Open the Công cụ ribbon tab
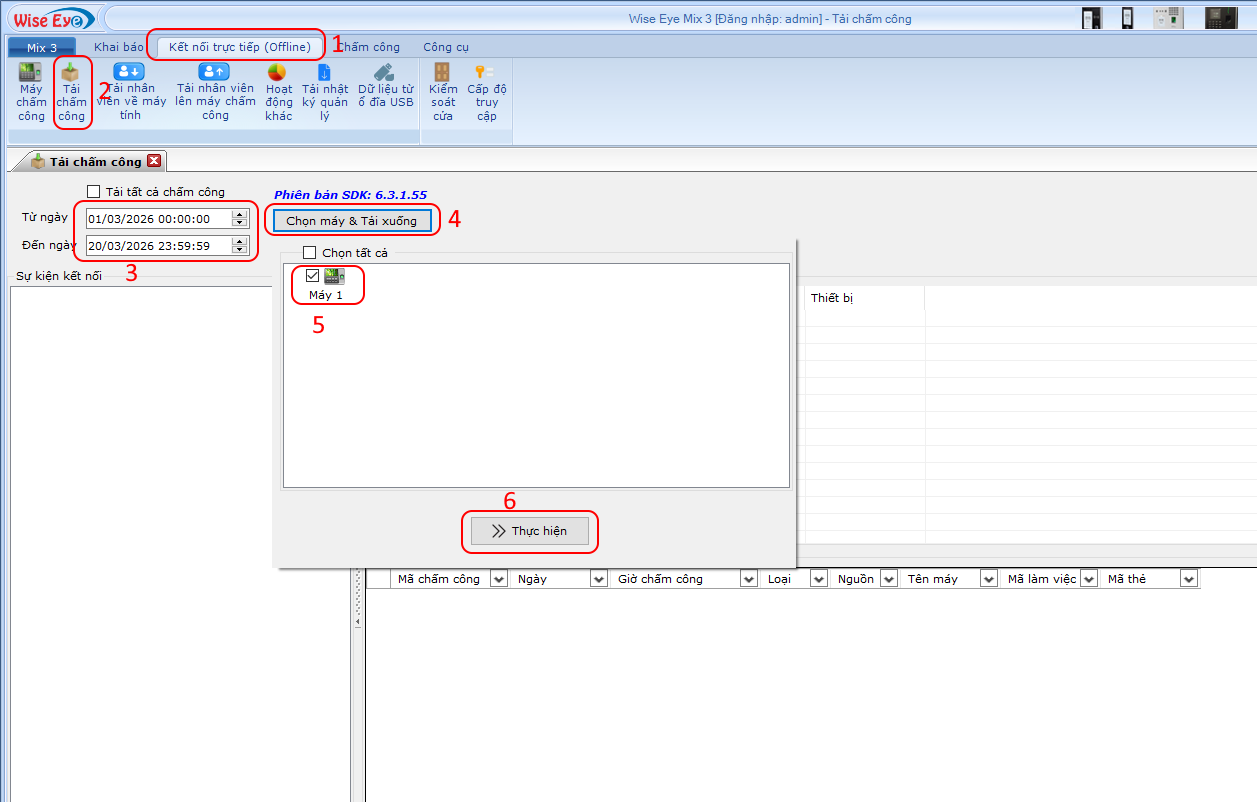 point(445,47)
